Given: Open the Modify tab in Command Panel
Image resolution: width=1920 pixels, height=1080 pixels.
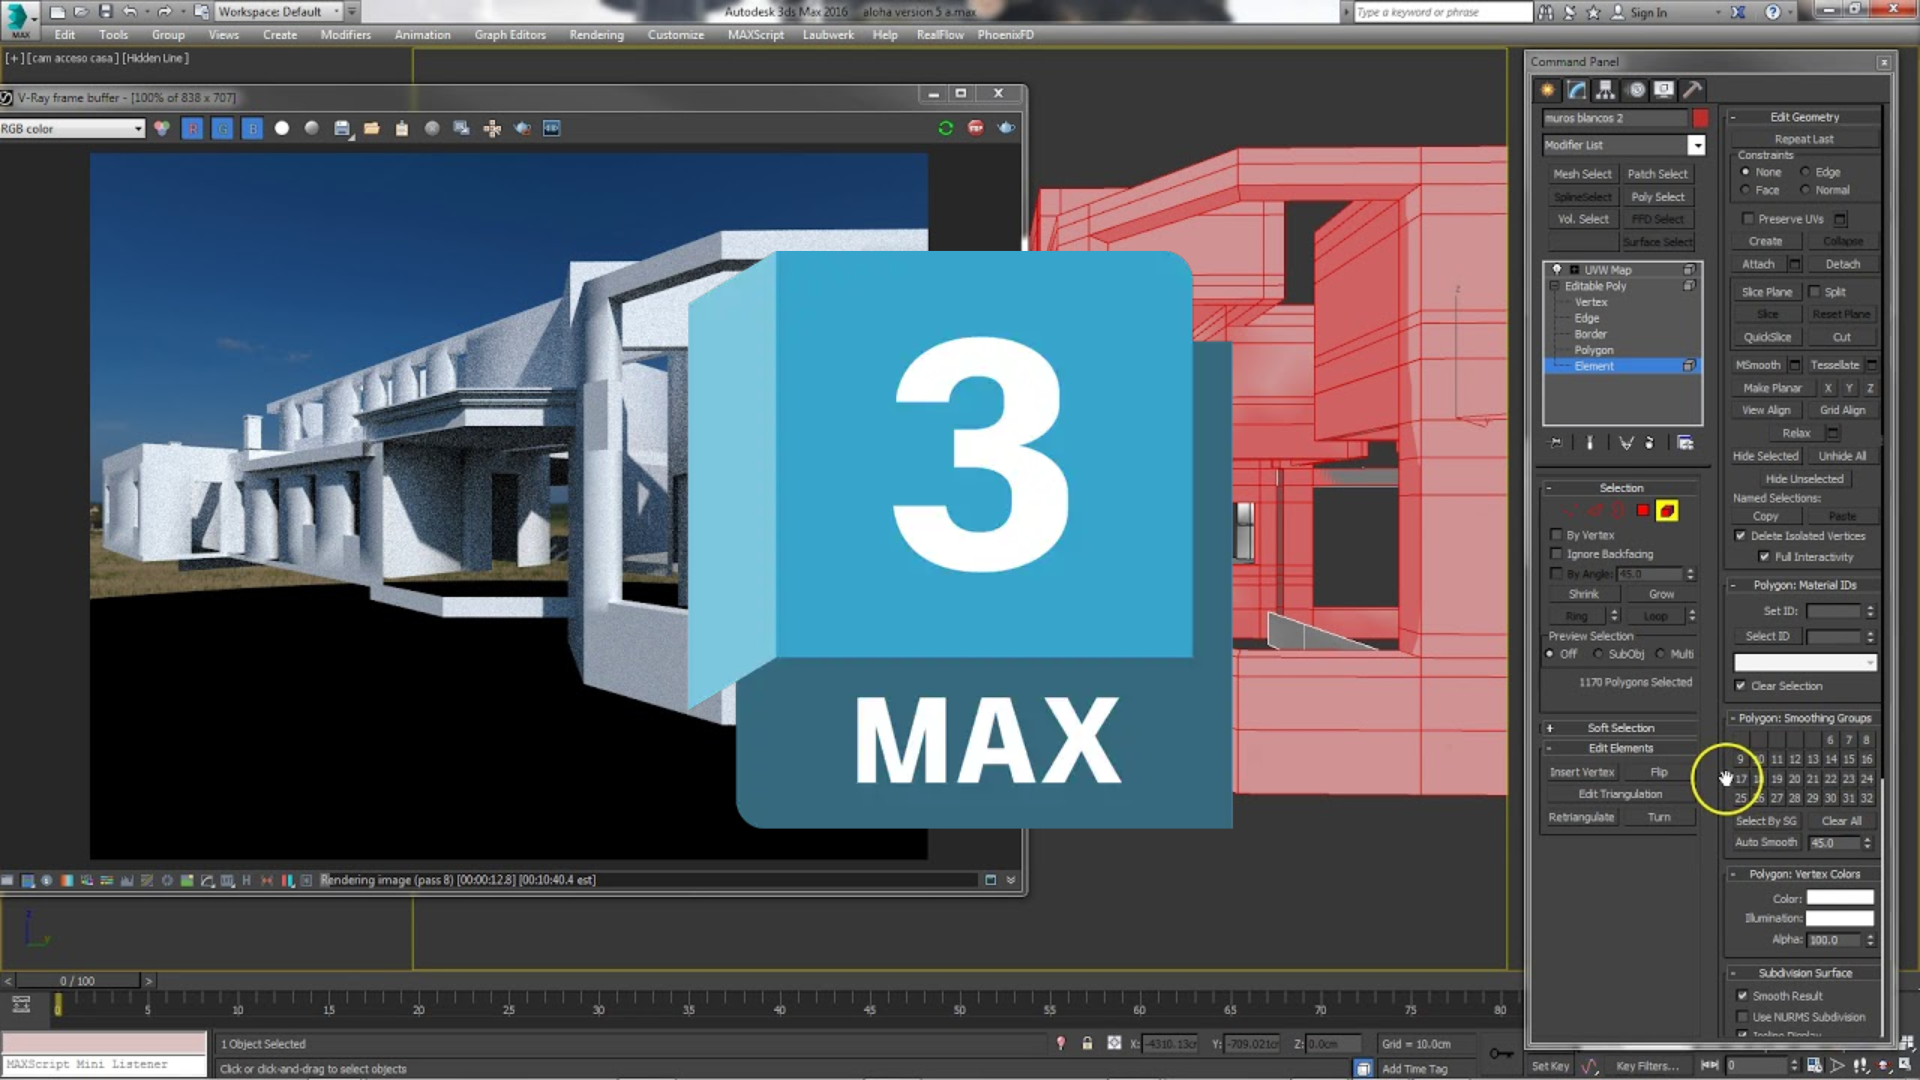Looking at the screenshot, I should pos(1577,90).
